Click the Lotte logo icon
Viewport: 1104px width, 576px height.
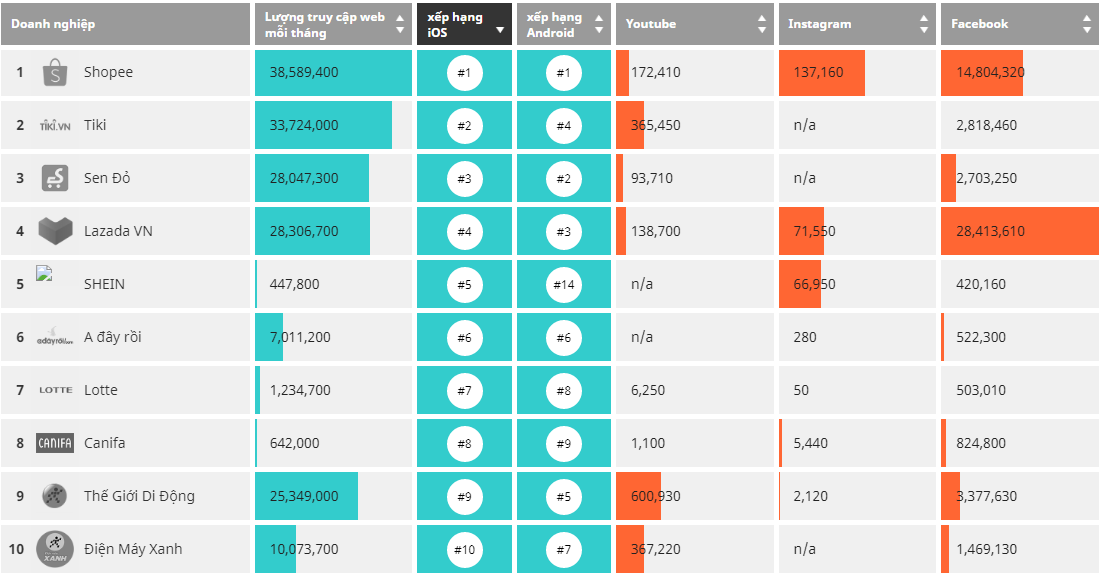tap(55, 390)
